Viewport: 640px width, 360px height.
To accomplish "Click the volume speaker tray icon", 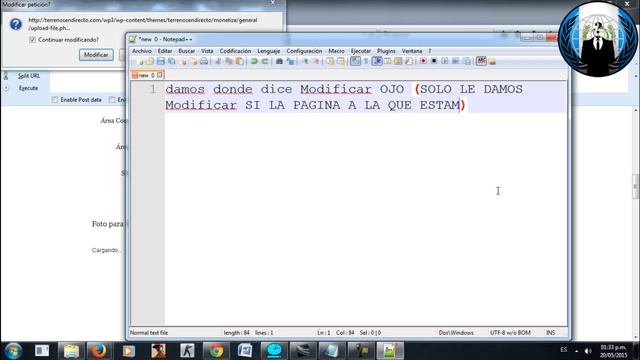I will point(588,351).
